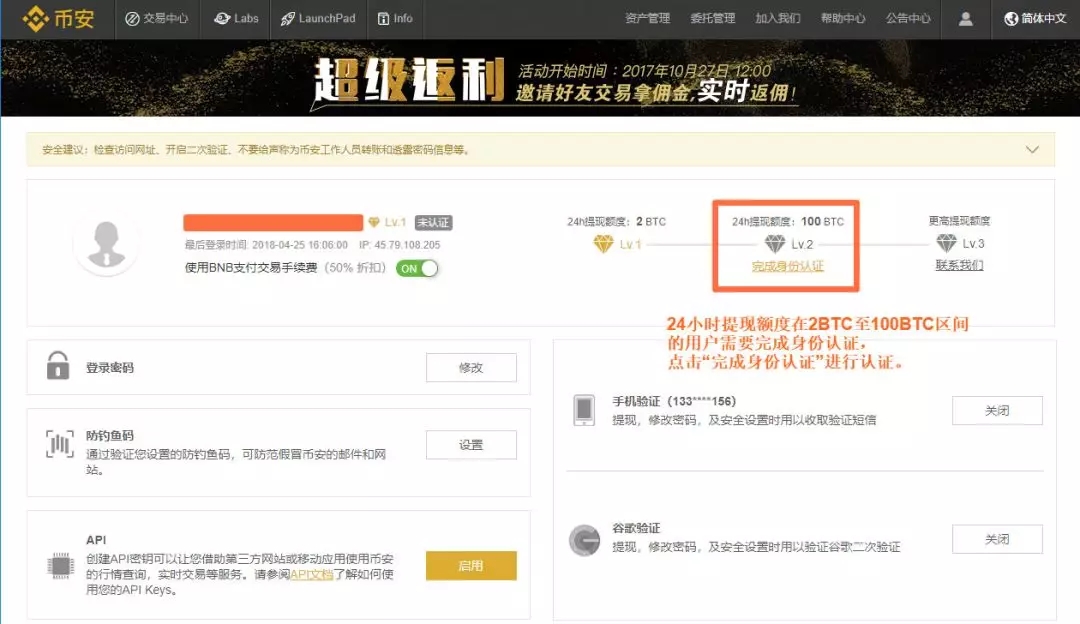
Task: Click 关闭 for 谷歌验证 Google verification
Action: (x=997, y=539)
